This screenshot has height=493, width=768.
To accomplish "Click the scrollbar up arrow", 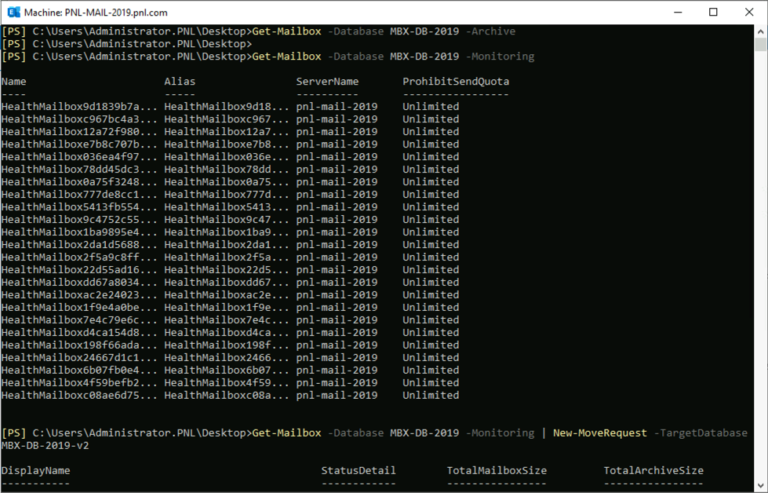I will pyautogui.click(x=760, y=31).
